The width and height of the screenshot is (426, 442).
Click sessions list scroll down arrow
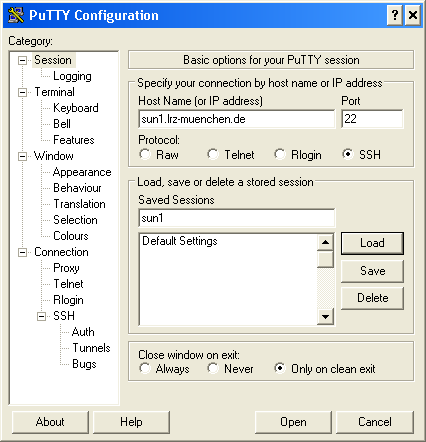point(325,316)
